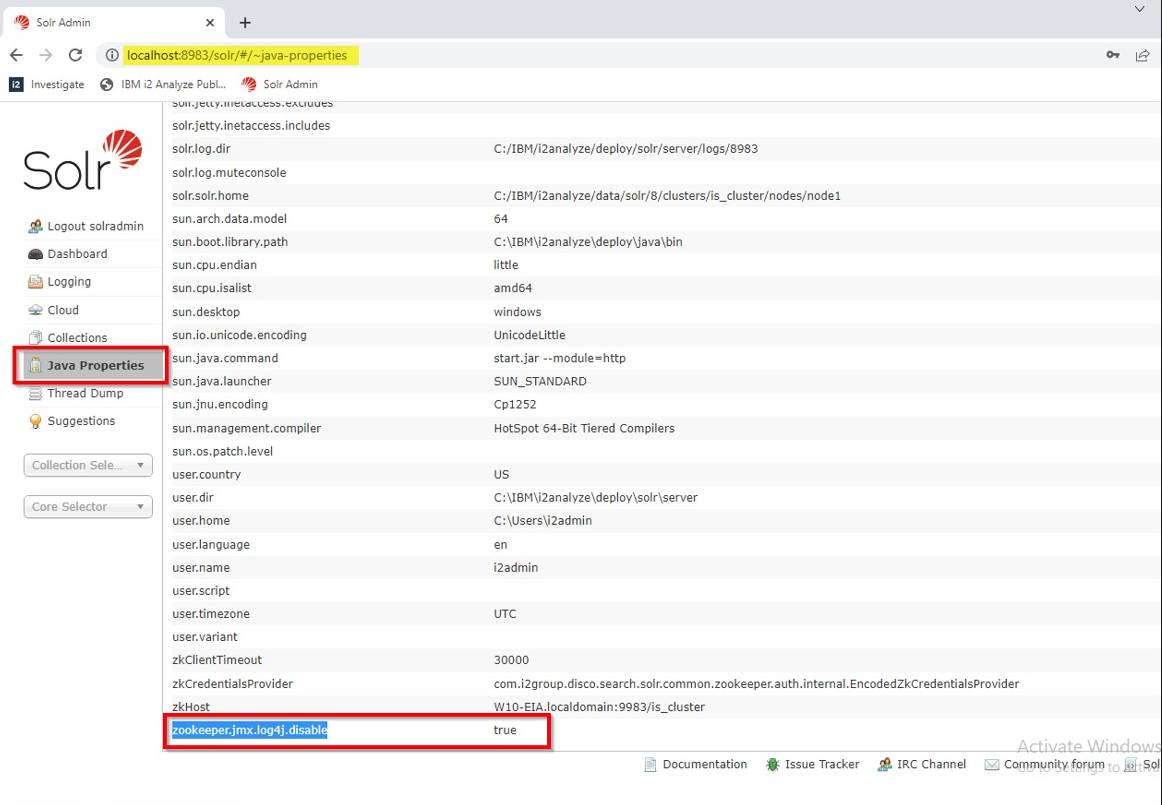The image size is (1162, 805).
Task: Open the browser chevron dropdown top-right
Action: pos(1137,9)
